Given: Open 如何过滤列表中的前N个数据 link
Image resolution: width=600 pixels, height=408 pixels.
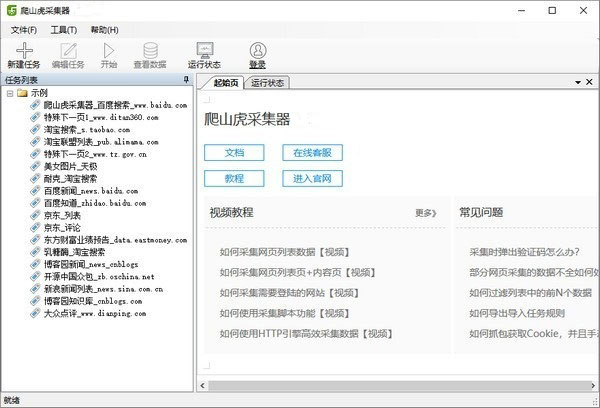Looking at the screenshot, I should coord(531,293).
